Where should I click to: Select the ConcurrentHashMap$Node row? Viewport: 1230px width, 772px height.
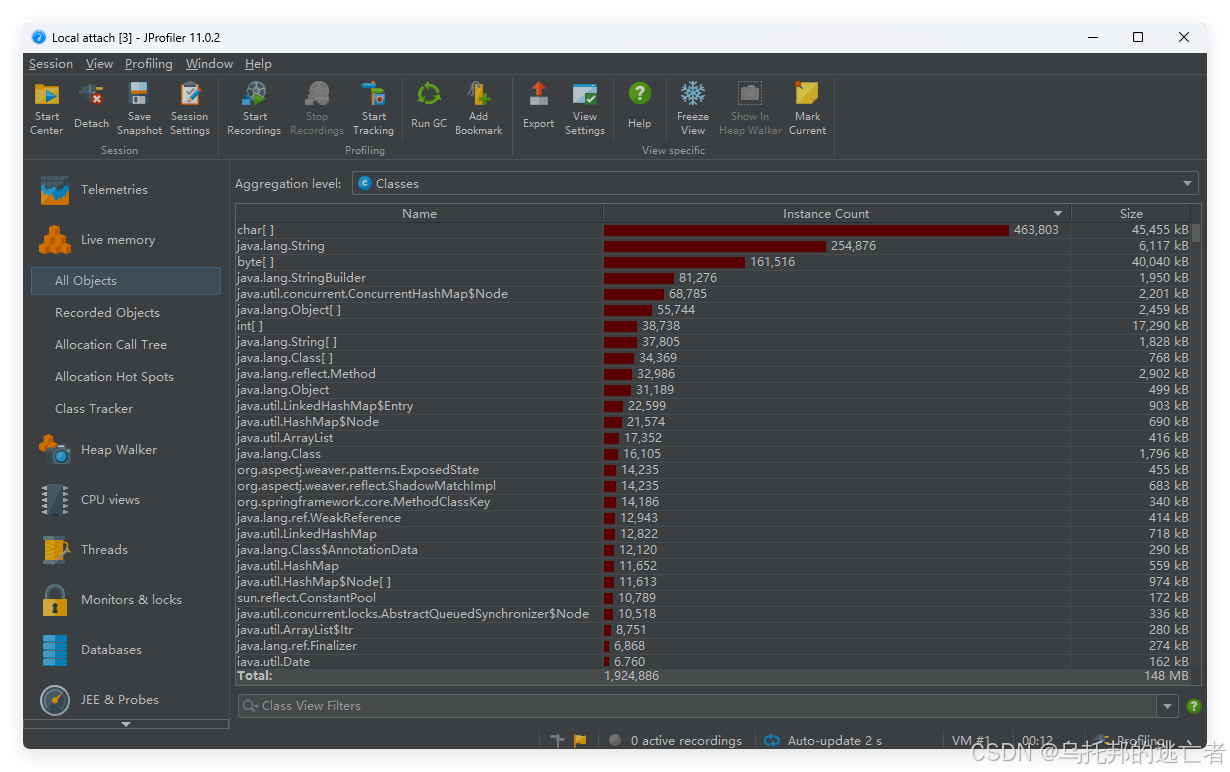[713, 294]
